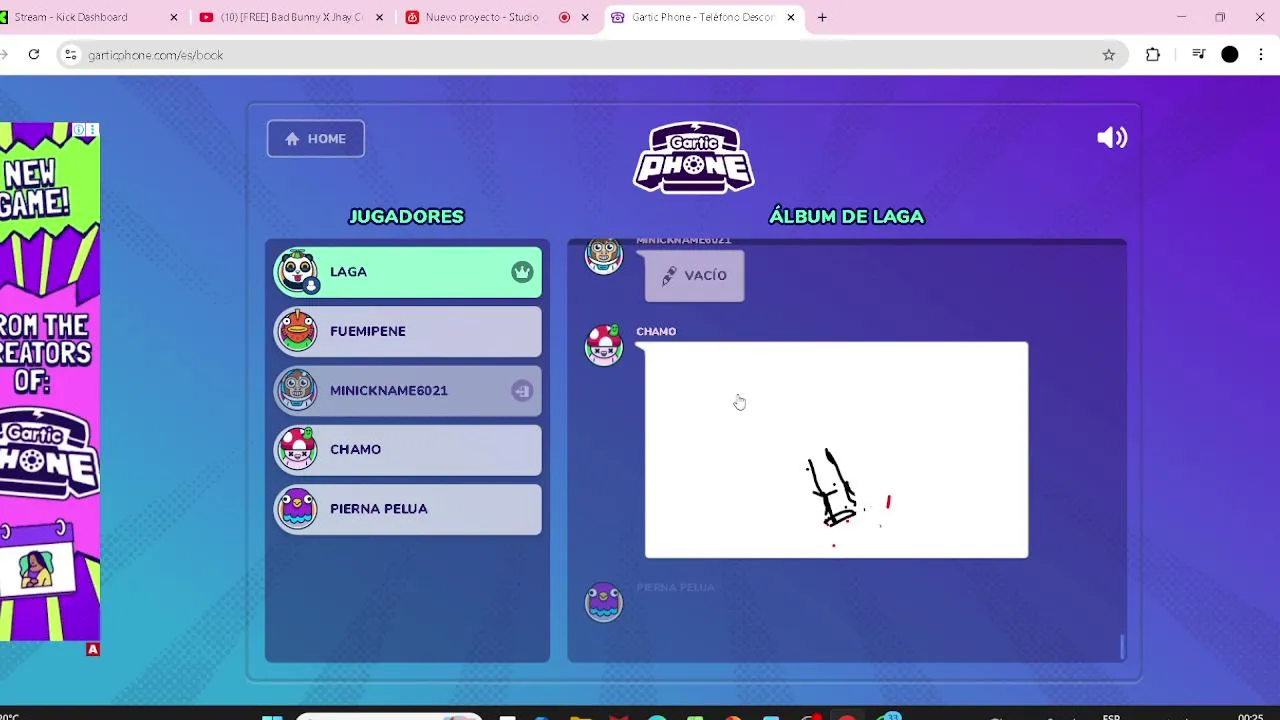Screen dimensions: 1280x720
Task: Click the red A badge below ad
Action: pos(93,649)
